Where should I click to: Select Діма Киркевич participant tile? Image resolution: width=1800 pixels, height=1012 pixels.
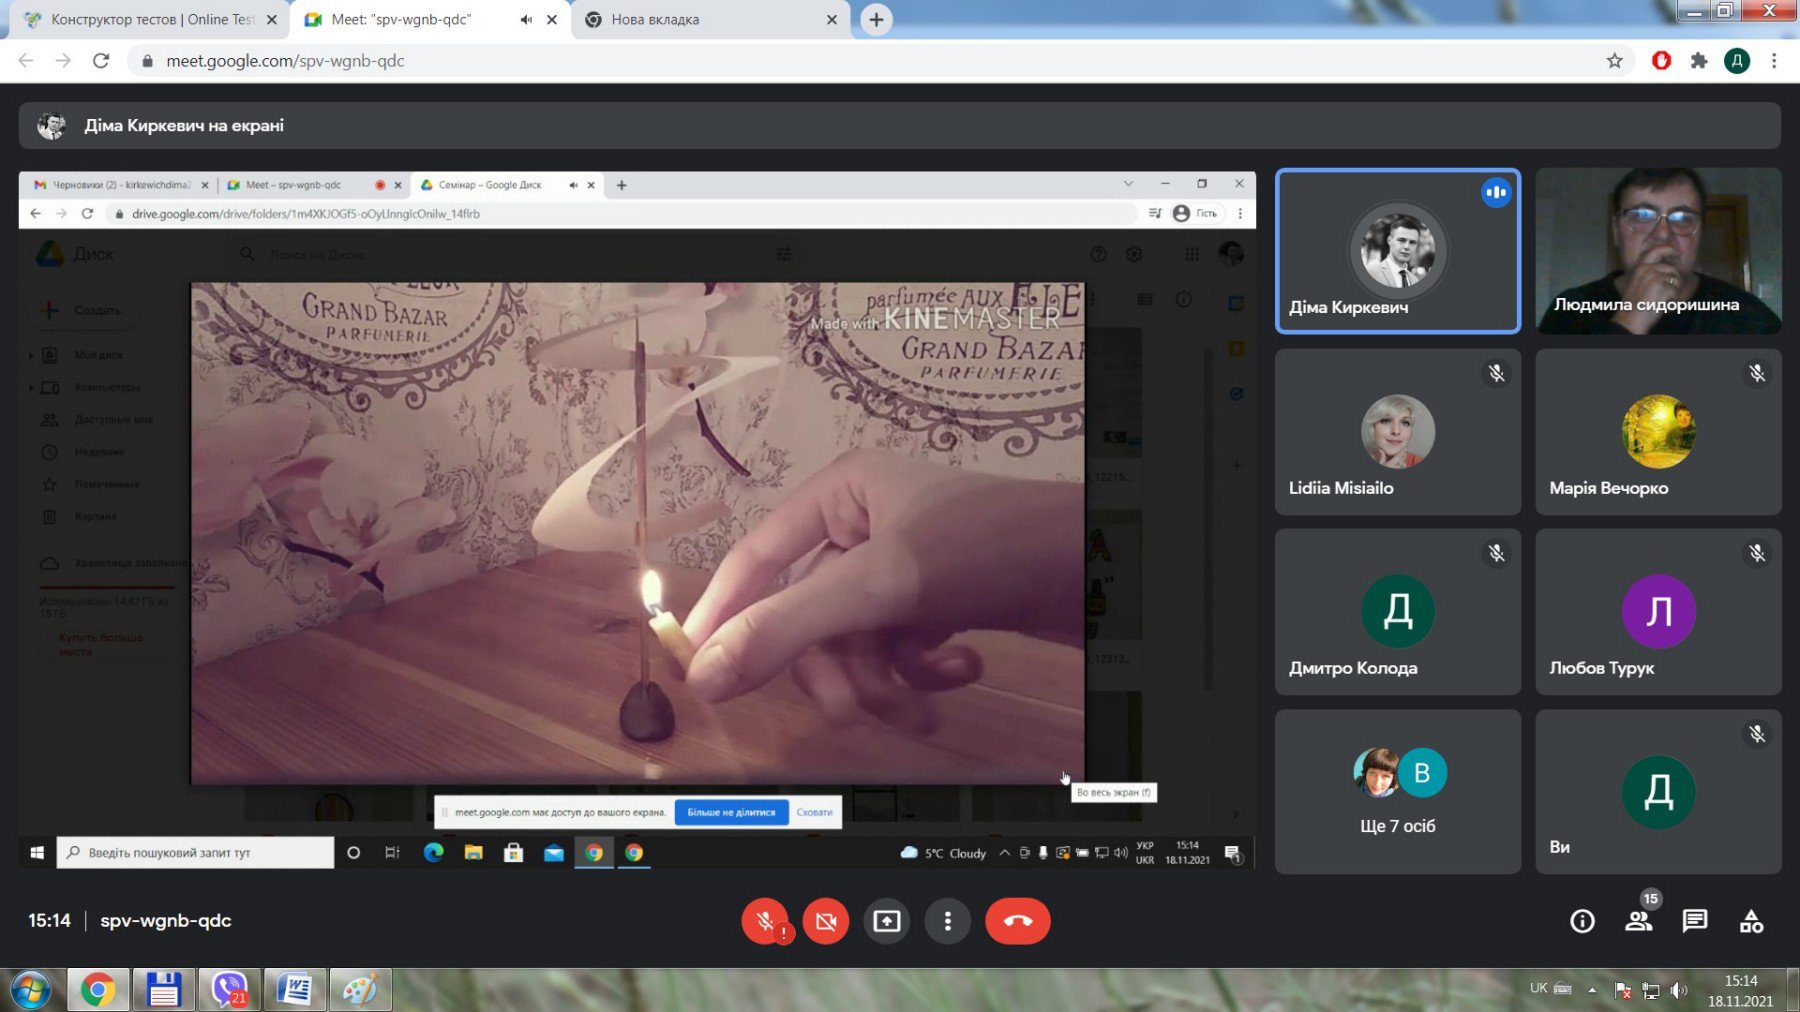coord(1398,251)
